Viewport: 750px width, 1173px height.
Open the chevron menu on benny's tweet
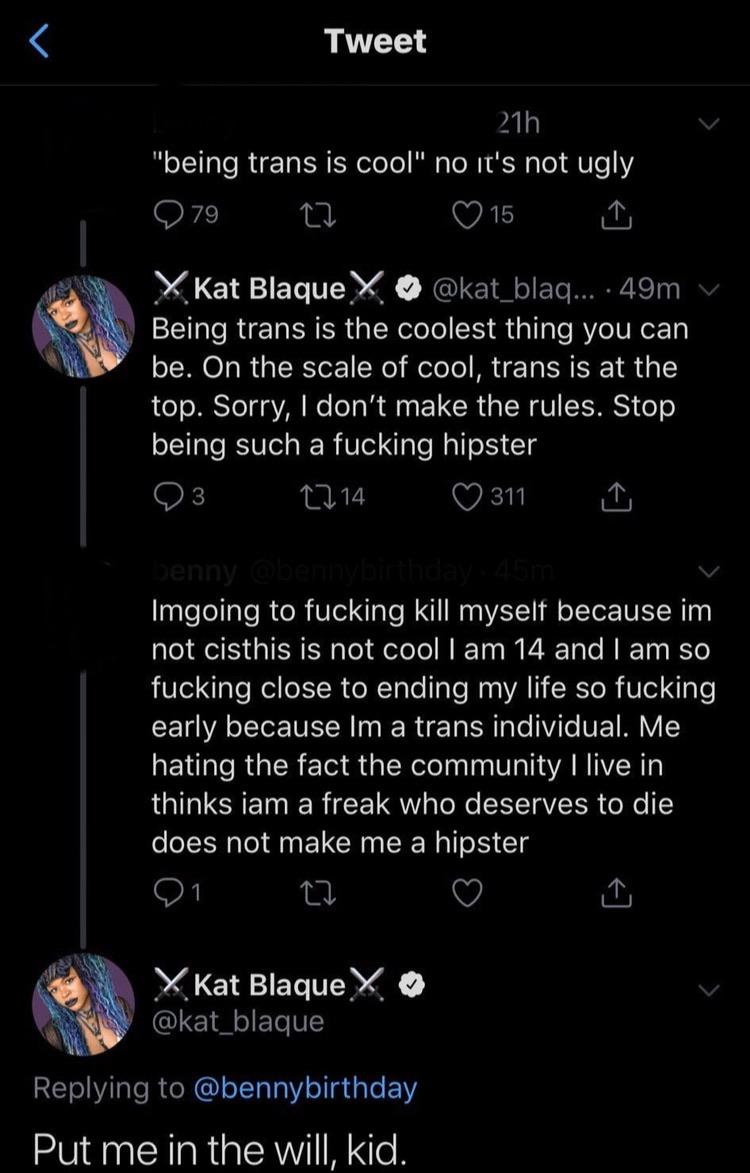[709, 572]
